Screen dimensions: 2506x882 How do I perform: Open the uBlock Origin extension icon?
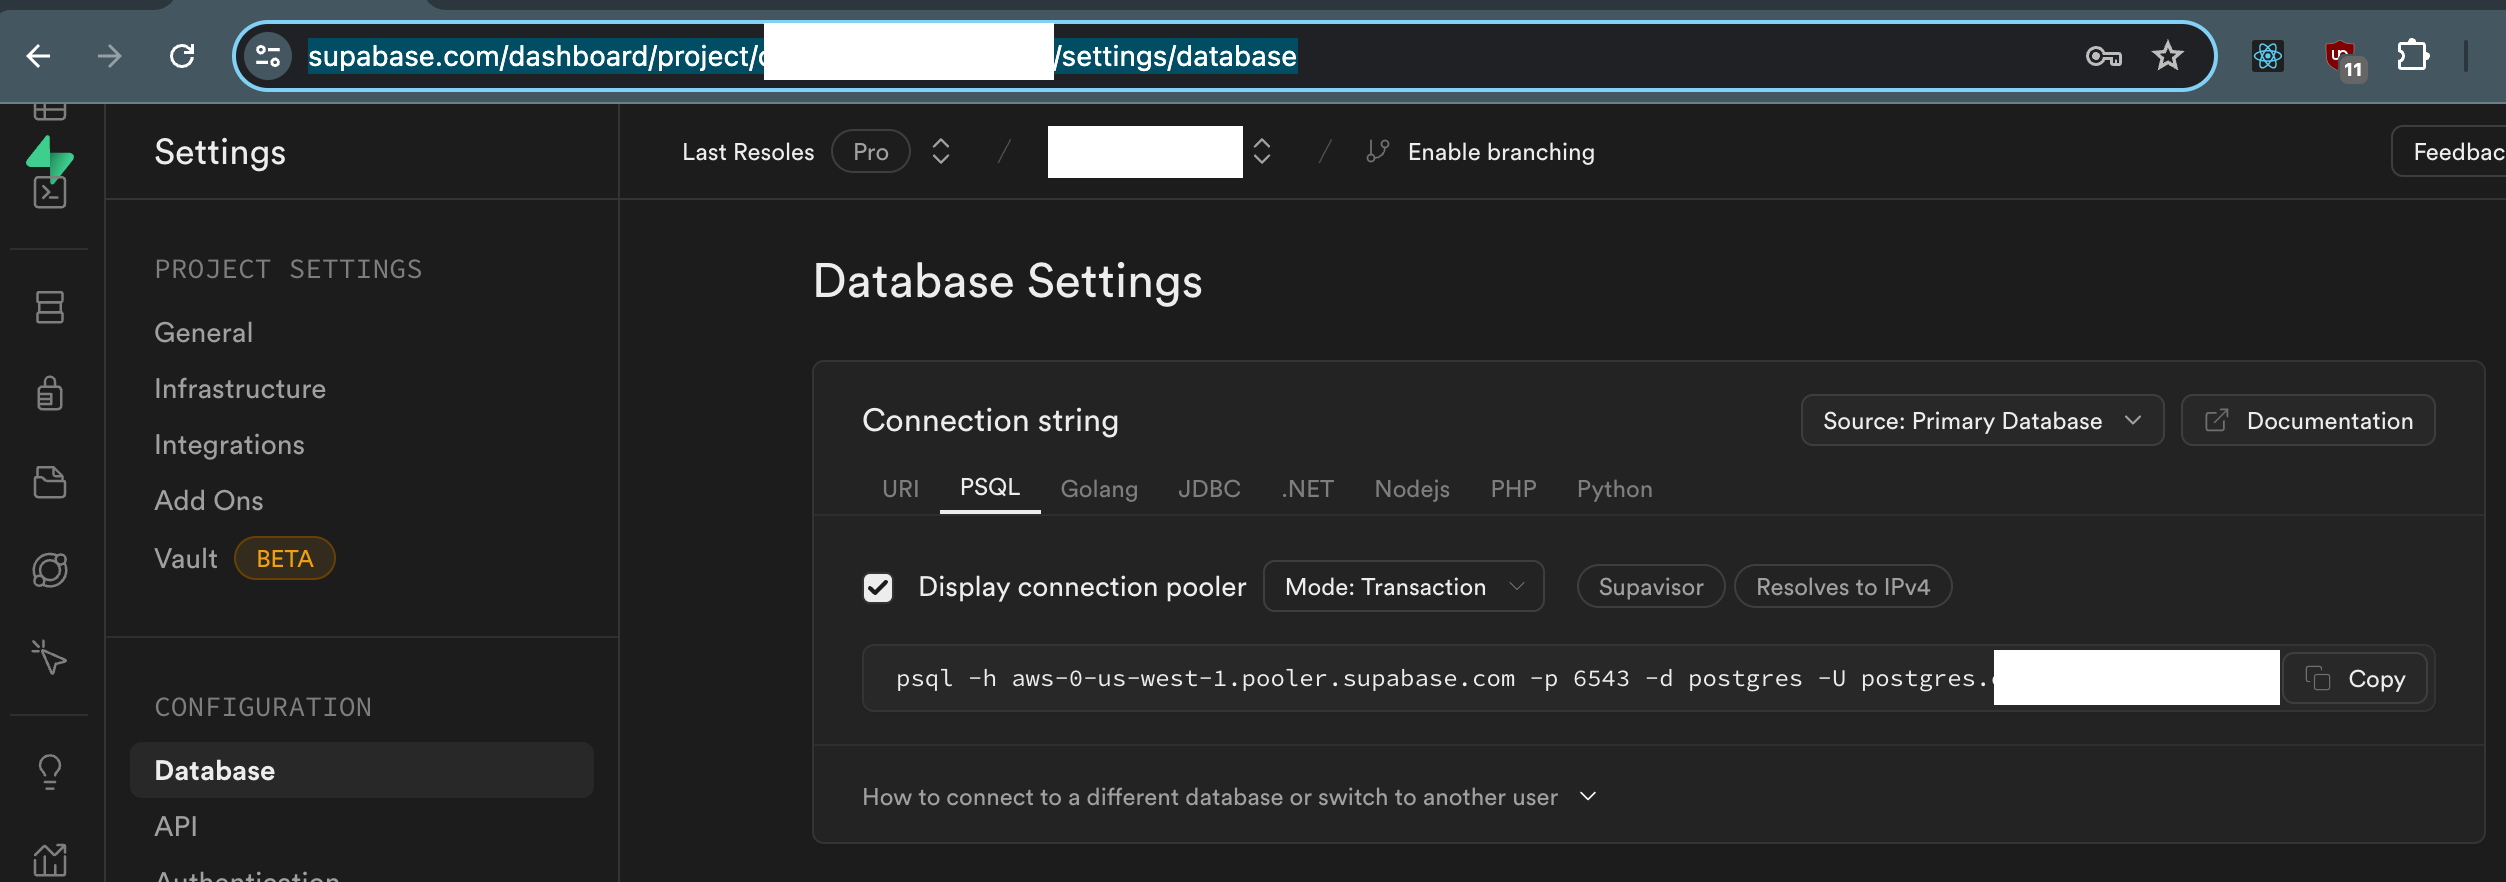pyautogui.click(x=2345, y=58)
